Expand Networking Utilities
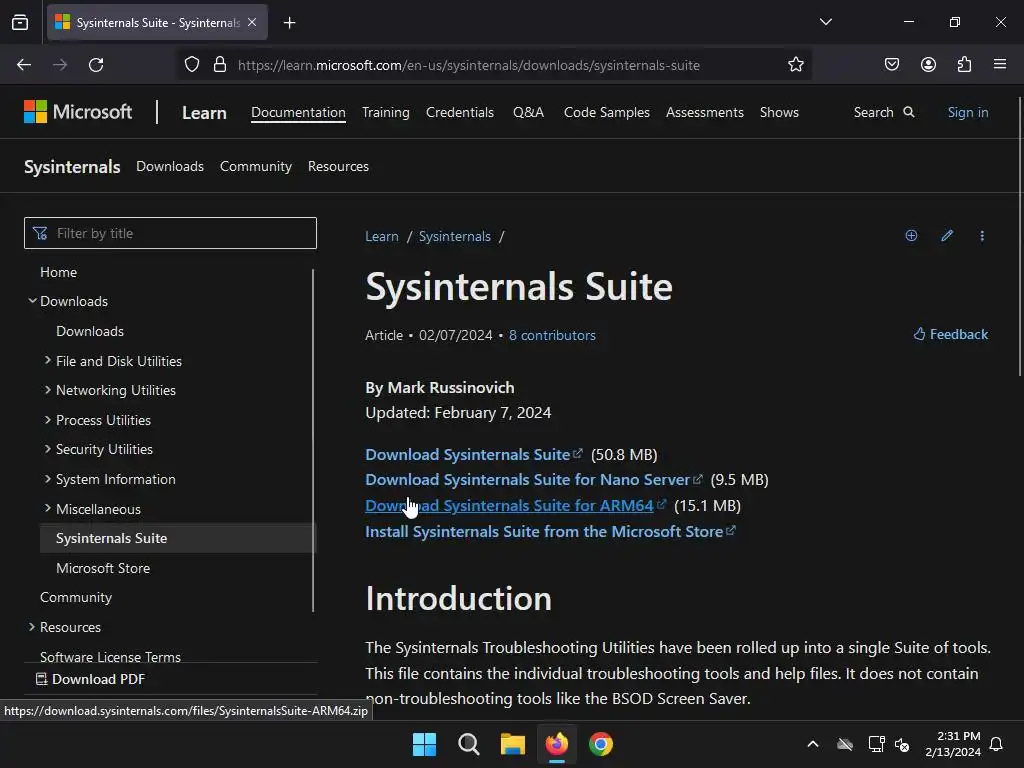 click(48, 390)
